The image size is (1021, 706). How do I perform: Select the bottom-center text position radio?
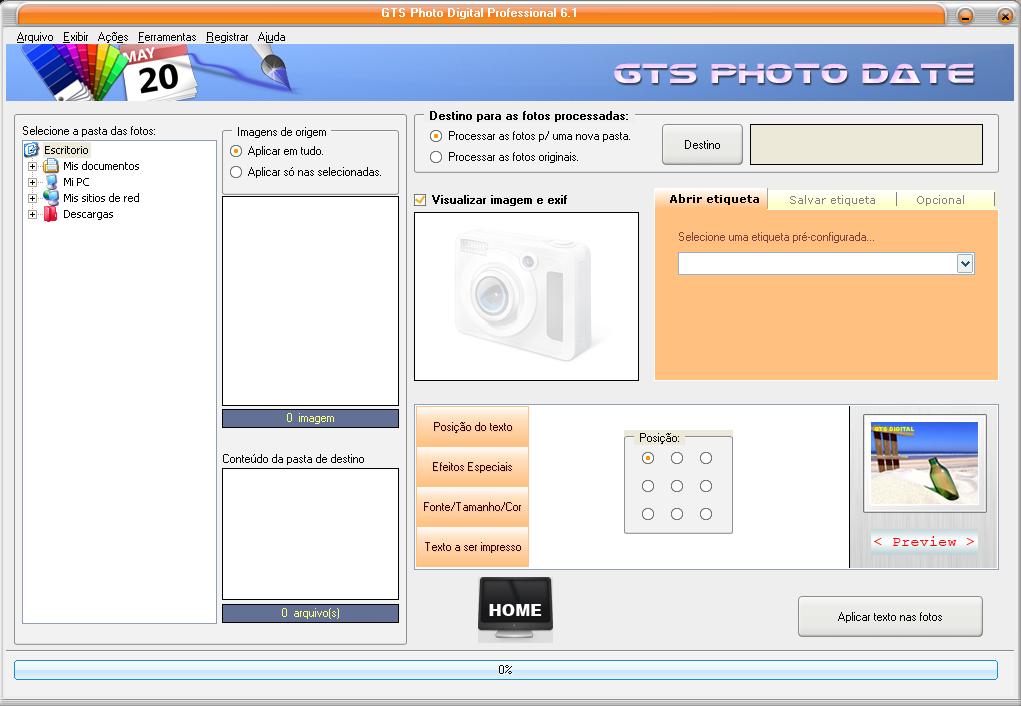coord(677,514)
